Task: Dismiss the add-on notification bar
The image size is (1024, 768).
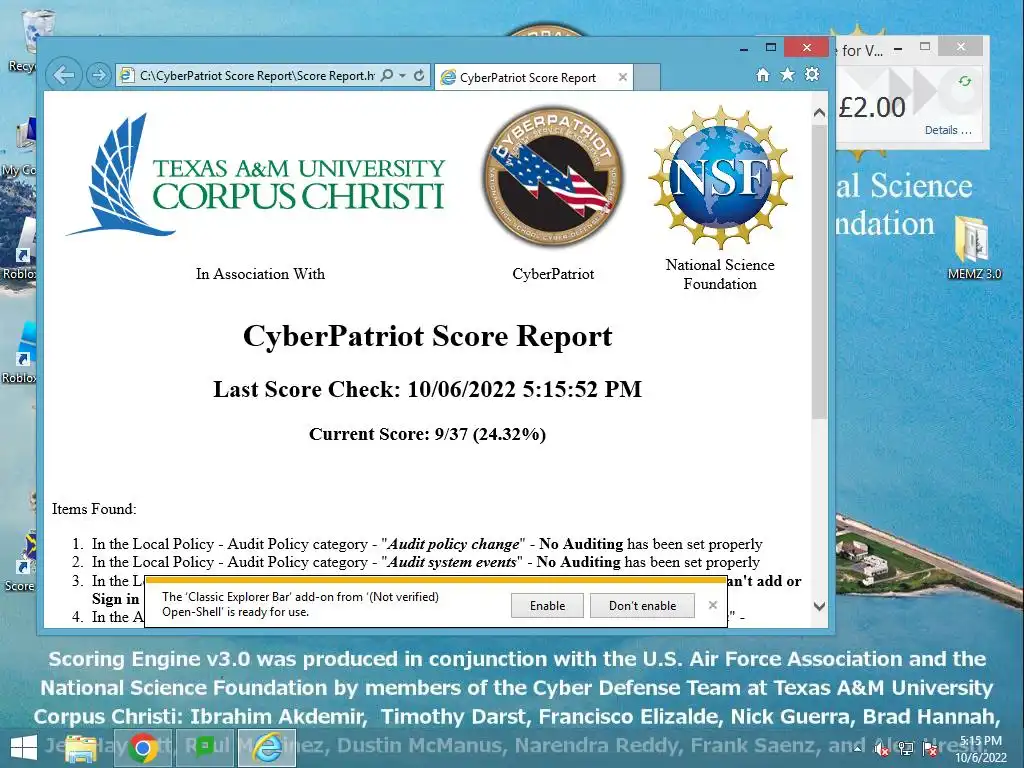Action: [x=712, y=605]
